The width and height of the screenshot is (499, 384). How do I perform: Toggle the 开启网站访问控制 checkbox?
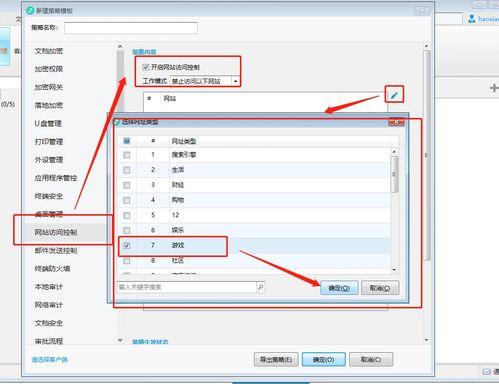point(145,67)
